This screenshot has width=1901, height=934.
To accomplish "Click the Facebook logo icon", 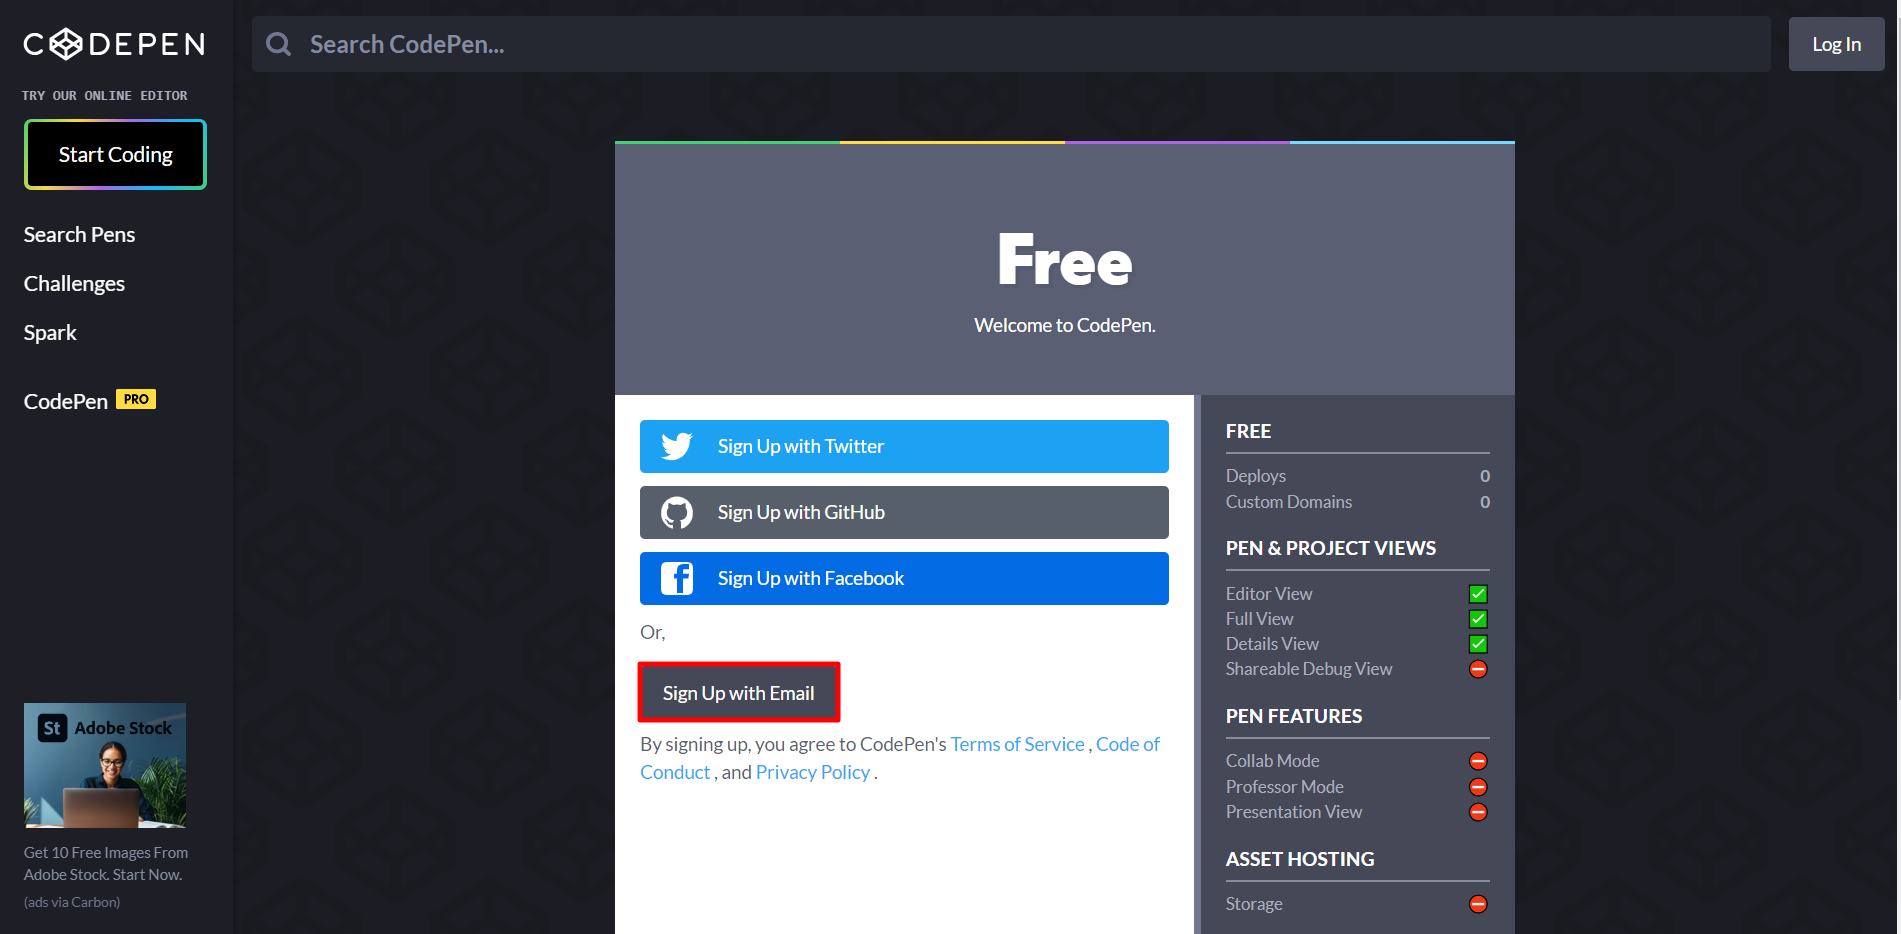I will coord(677,578).
